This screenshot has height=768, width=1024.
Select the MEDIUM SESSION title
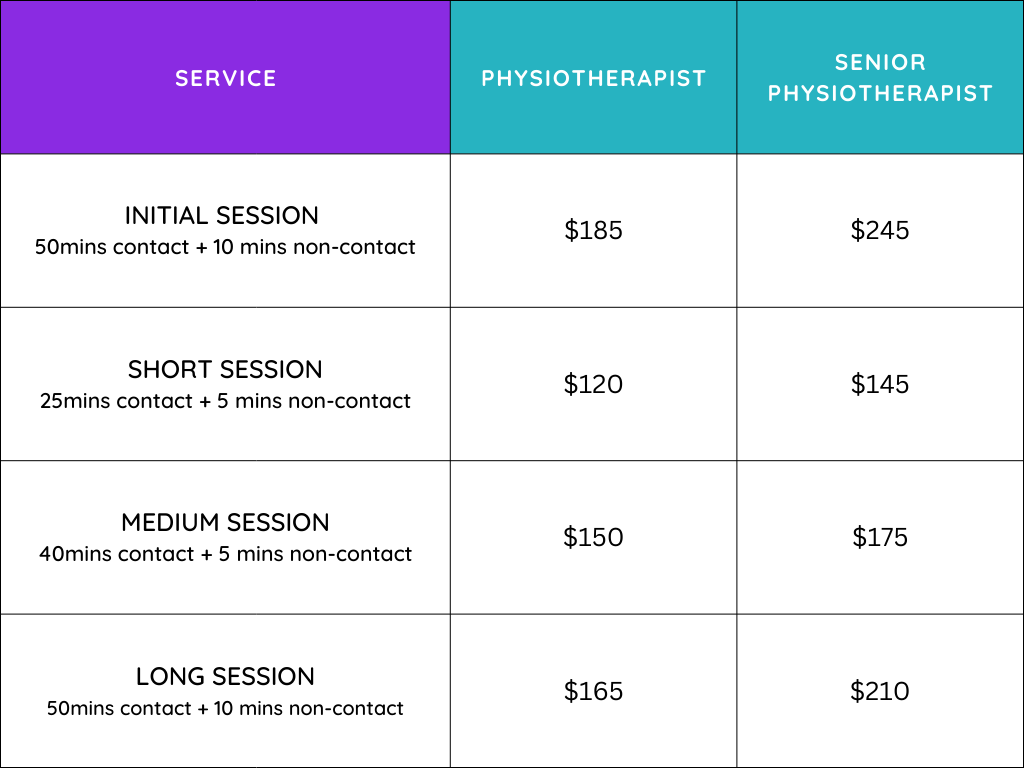pos(225,523)
